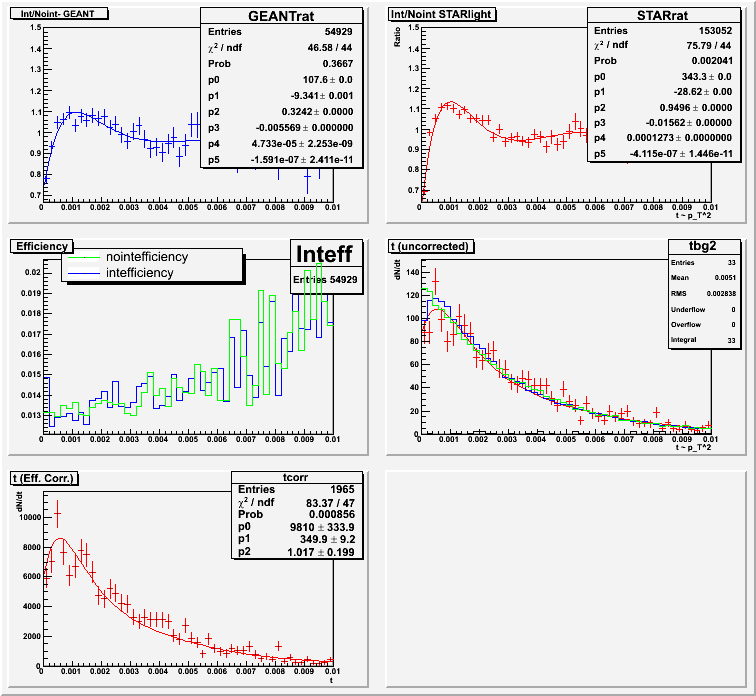Click the "nointefficiency" legend entry
The width and height of the screenshot is (756, 696).
point(147,257)
